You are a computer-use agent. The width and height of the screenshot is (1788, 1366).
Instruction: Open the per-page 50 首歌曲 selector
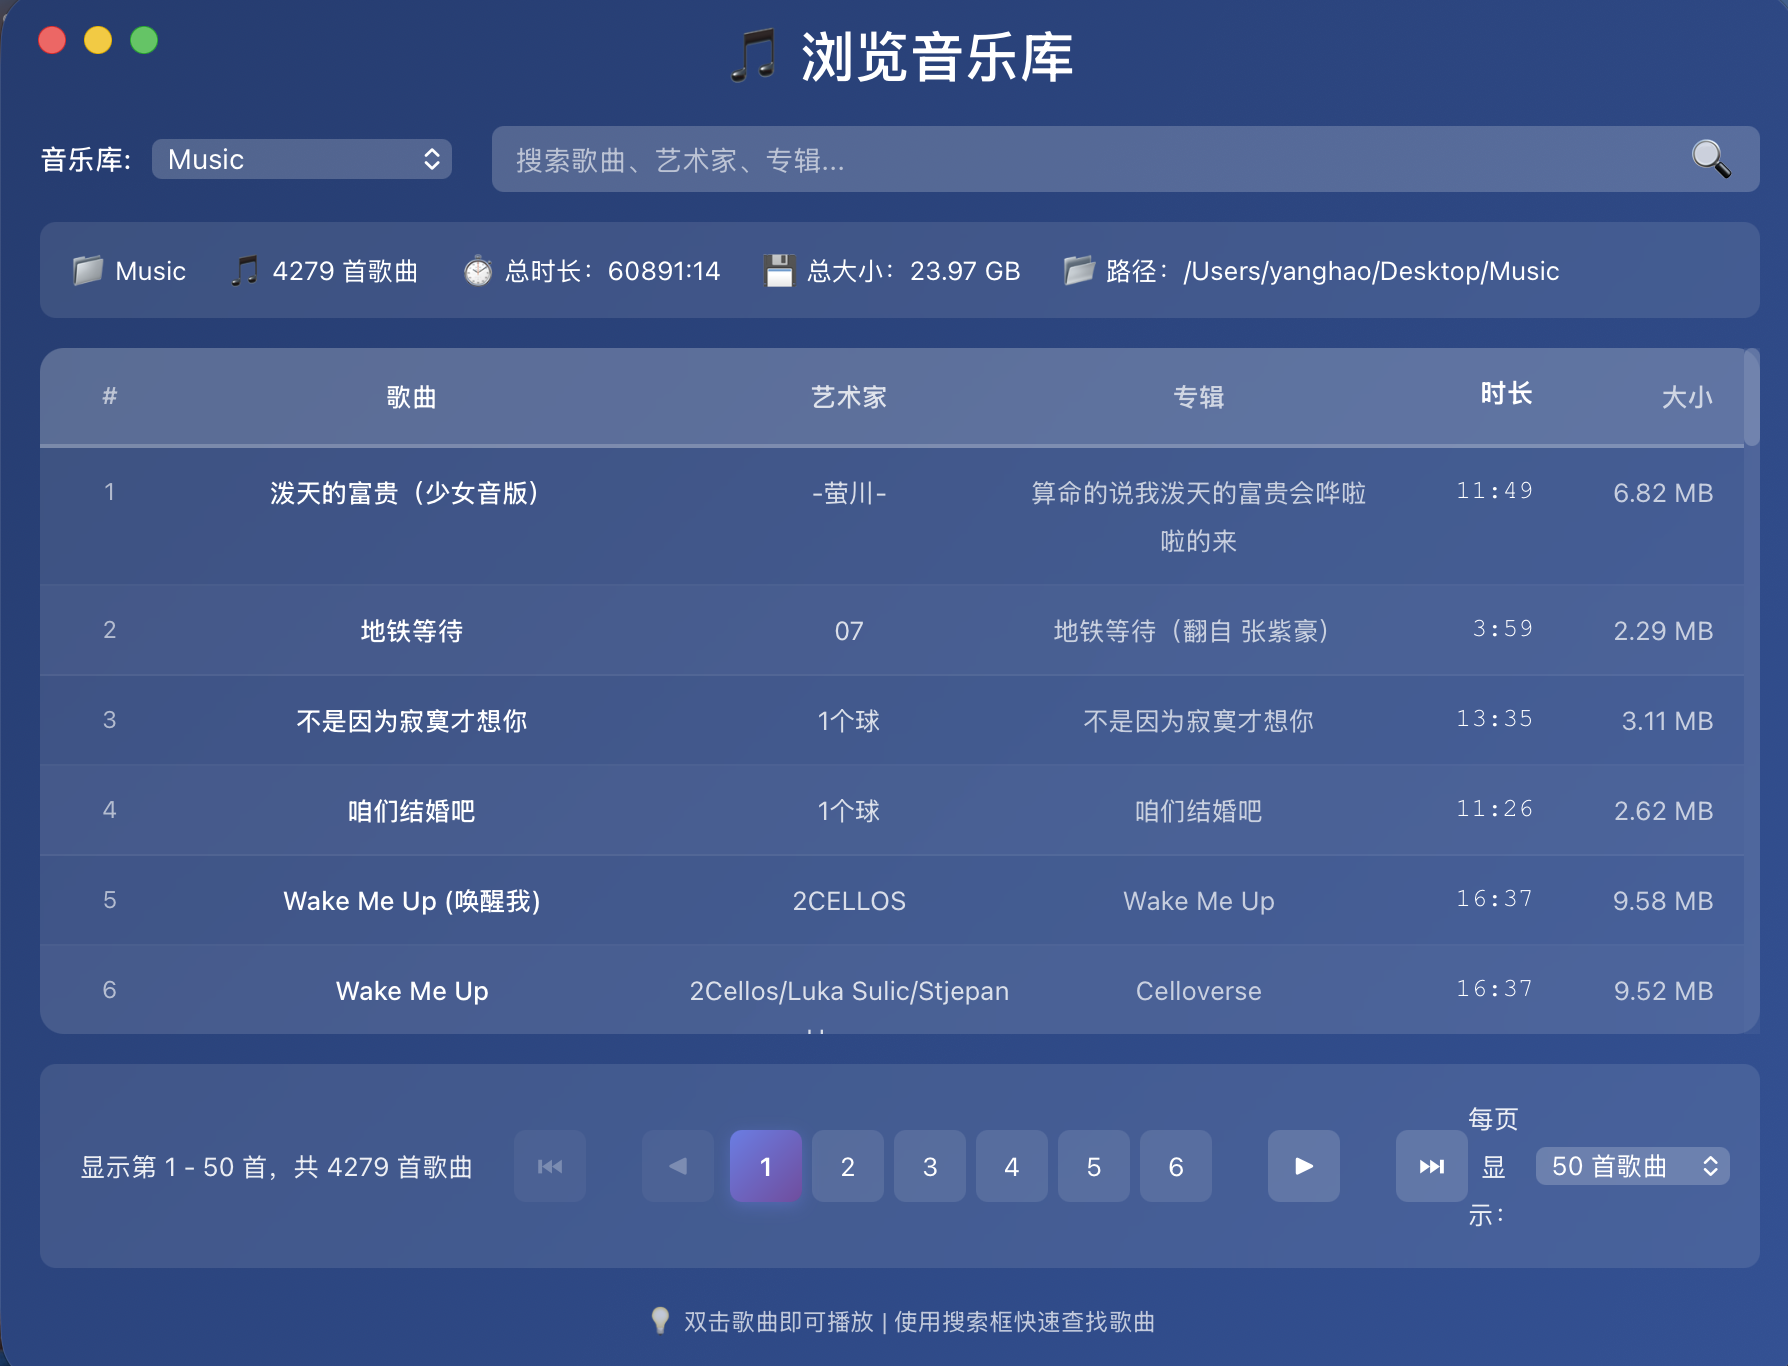point(1631,1166)
